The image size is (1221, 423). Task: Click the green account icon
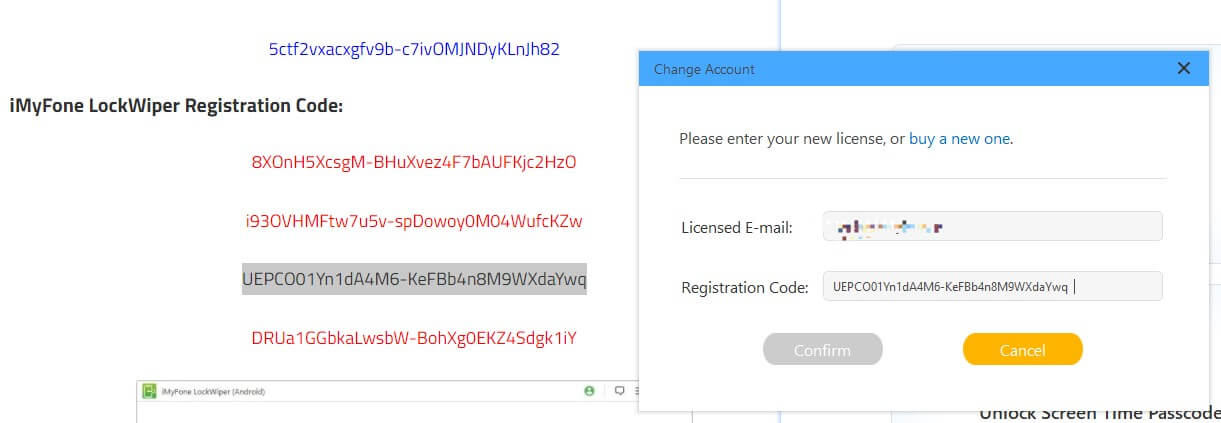point(589,391)
